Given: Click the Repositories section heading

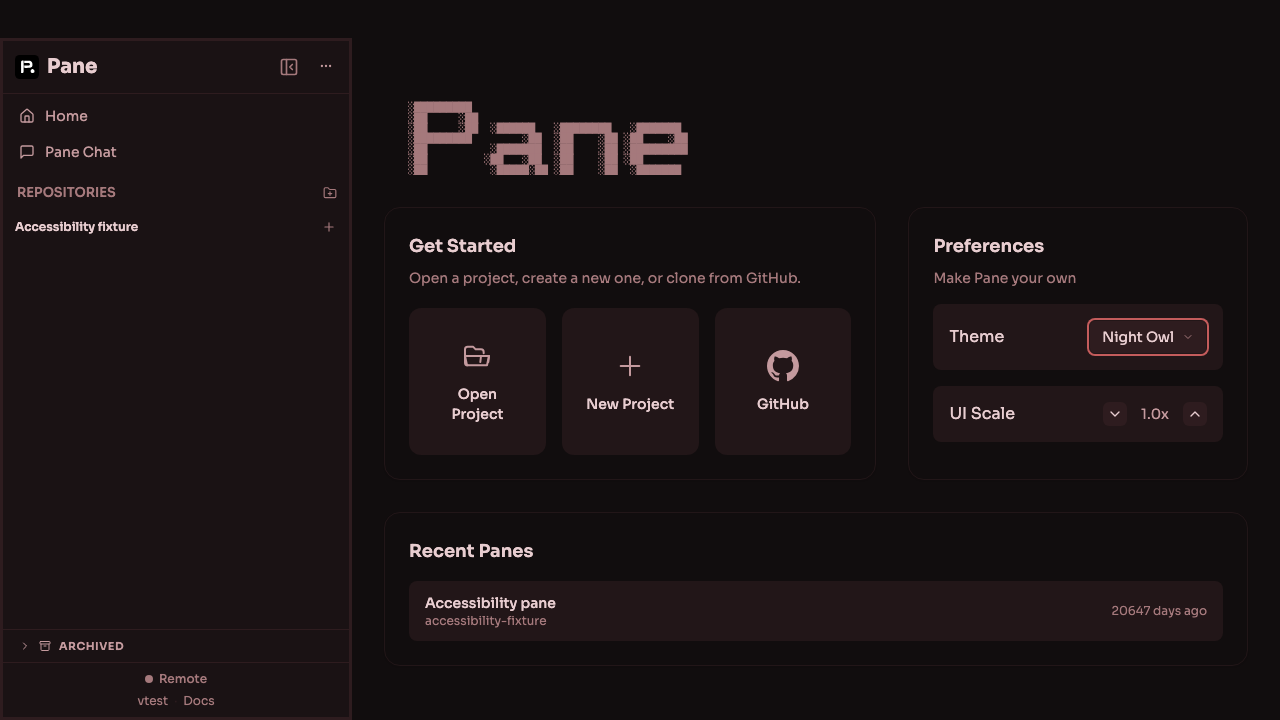Looking at the screenshot, I should pos(66,192).
